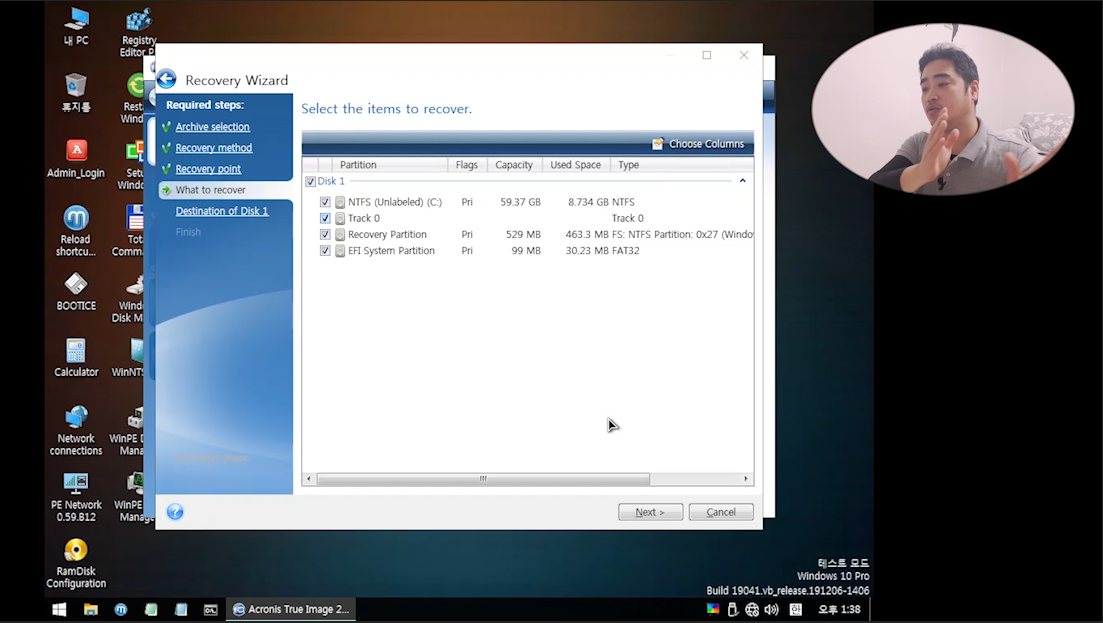
Task: Click the taskbar clock showing 1:38
Action: coord(839,610)
